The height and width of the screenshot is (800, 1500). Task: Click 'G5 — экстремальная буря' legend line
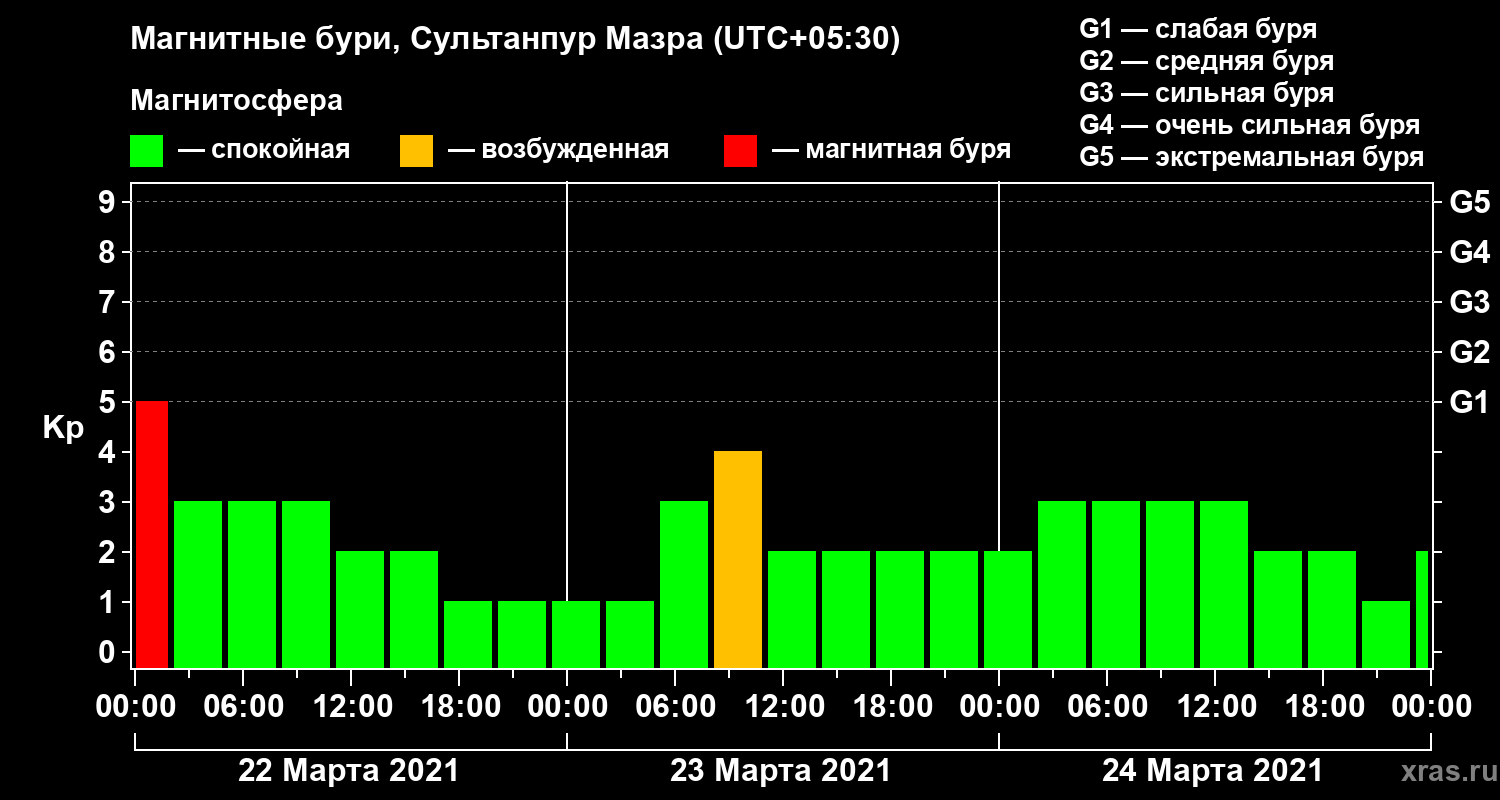click(1252, 158)
